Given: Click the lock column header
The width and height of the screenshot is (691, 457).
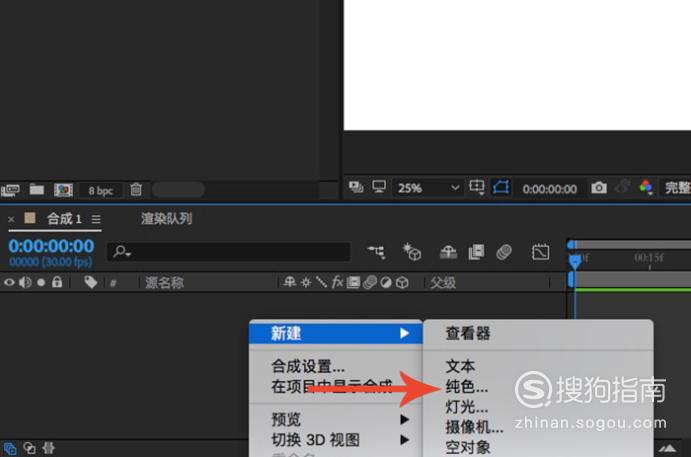Looking at the screenshot, I should click(x=57, y=282).
